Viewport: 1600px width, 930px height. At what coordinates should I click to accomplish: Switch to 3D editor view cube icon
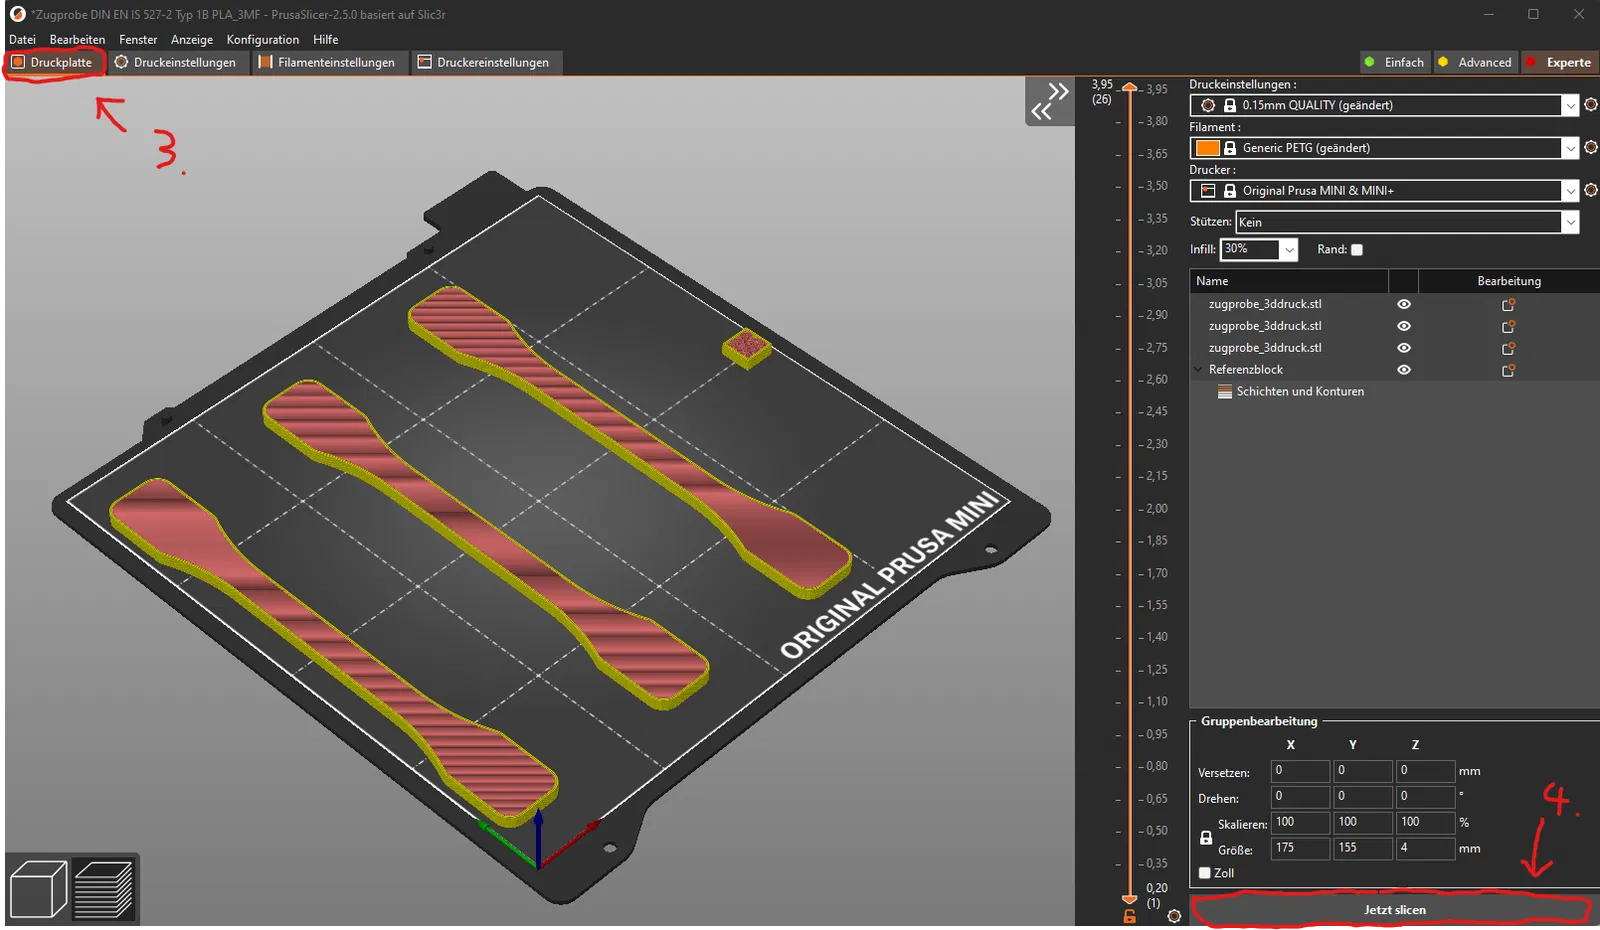click(x=38, y=889)
